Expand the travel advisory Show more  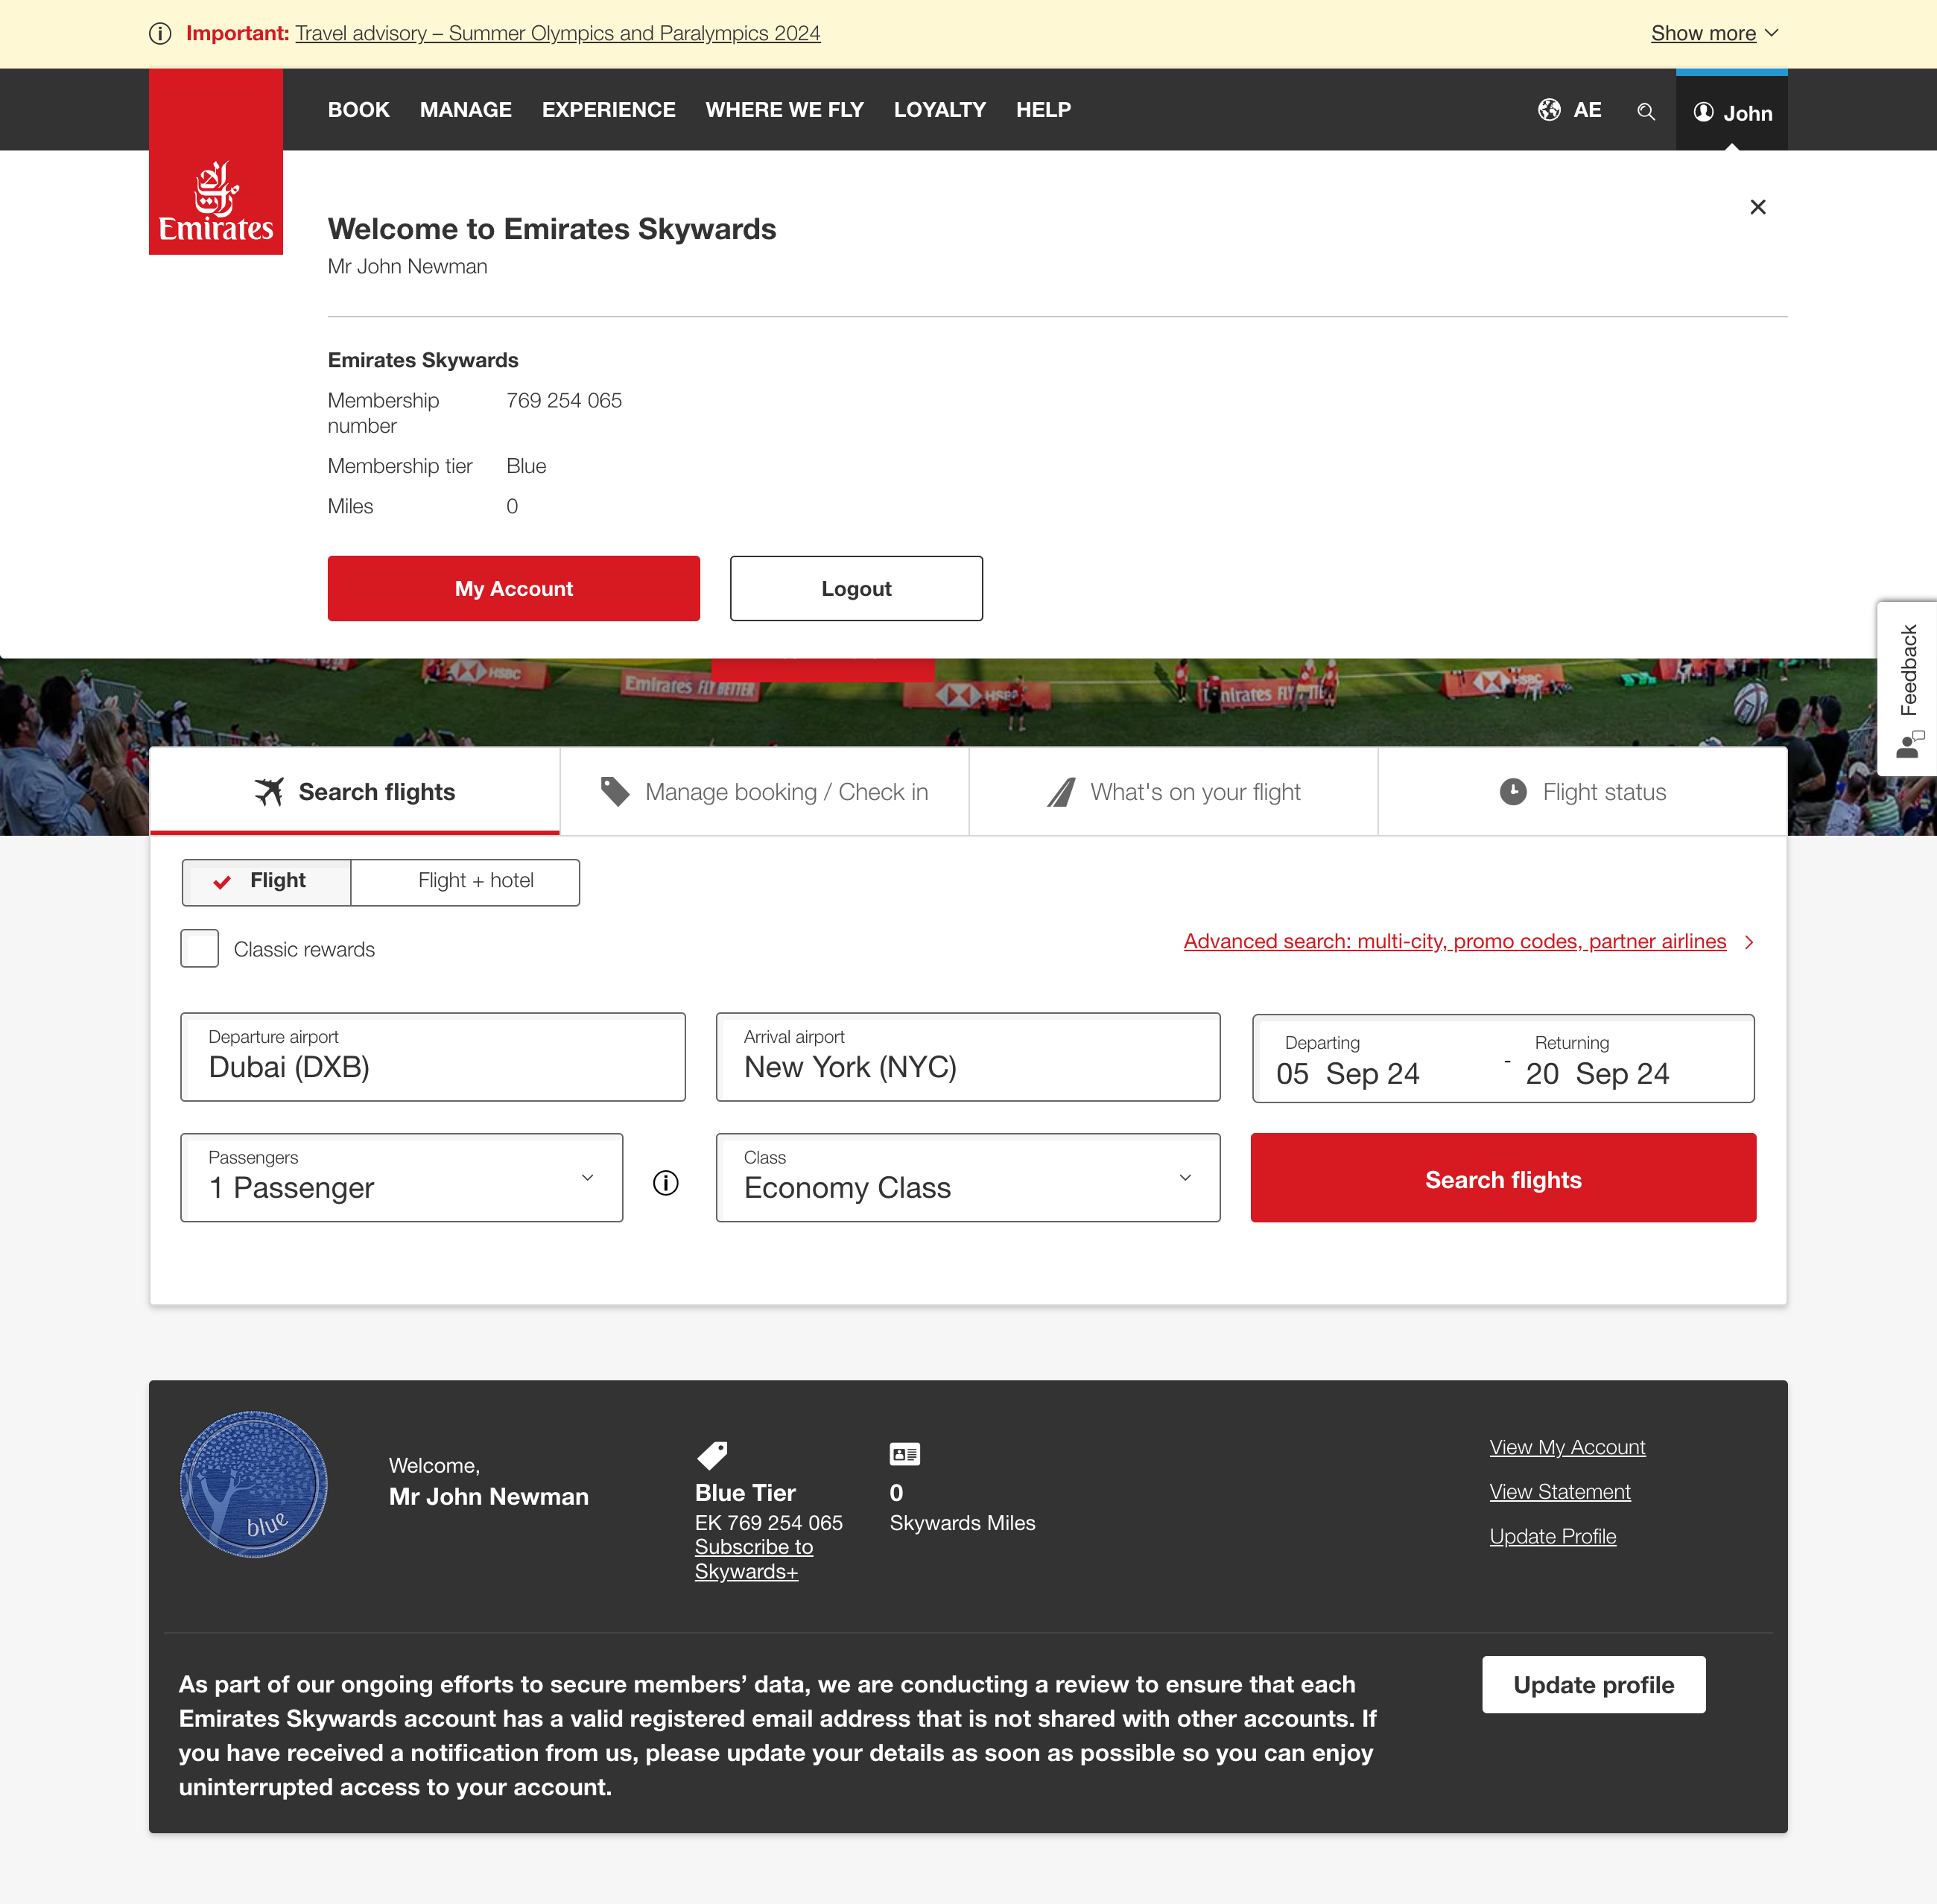(x=1714, y=33)
